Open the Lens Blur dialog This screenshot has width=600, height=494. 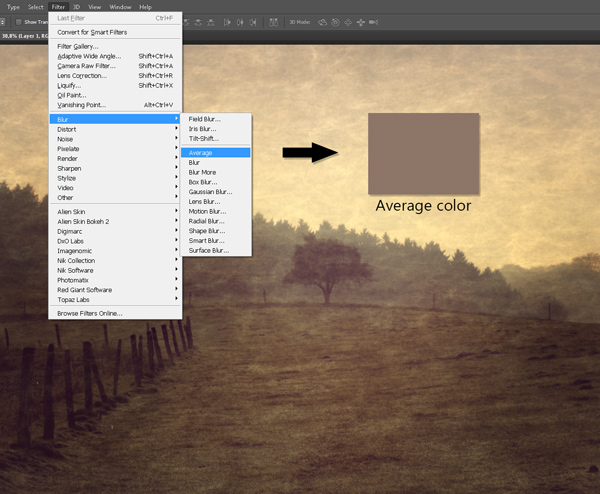pos(216,202)
